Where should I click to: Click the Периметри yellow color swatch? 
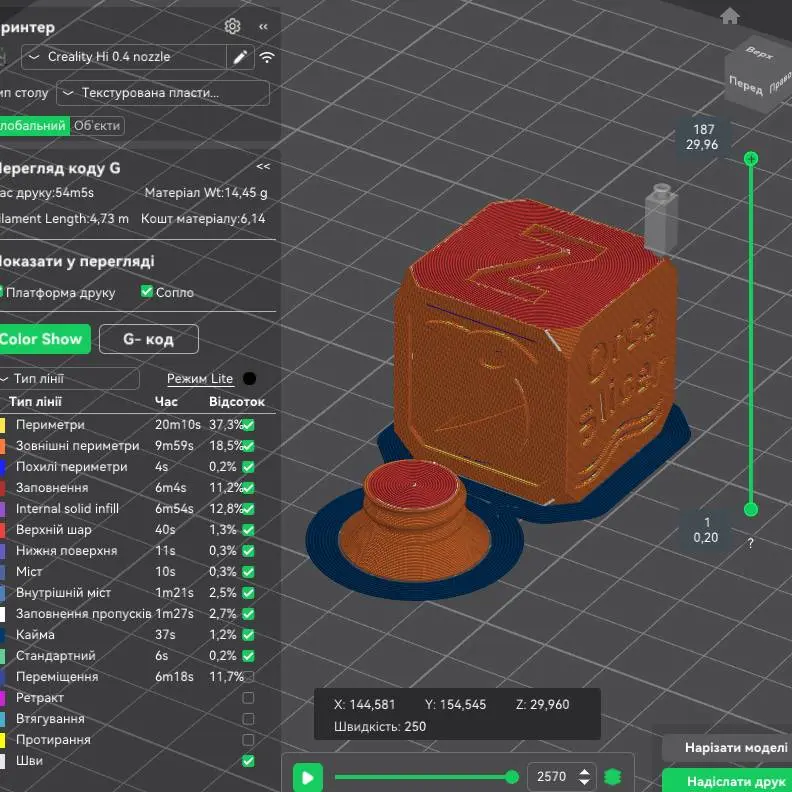click(3, 425)
